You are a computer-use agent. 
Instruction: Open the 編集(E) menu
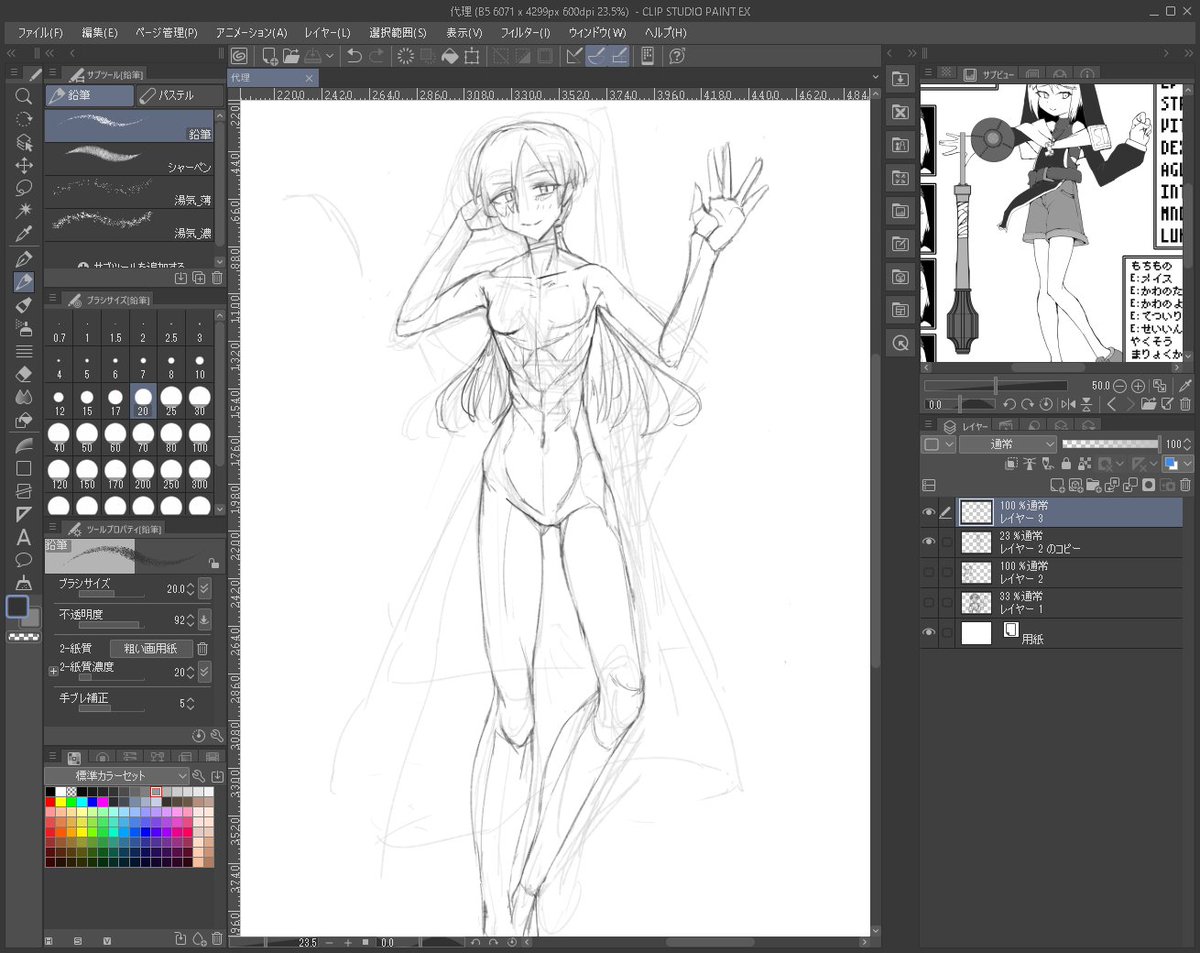coord(99,33)
